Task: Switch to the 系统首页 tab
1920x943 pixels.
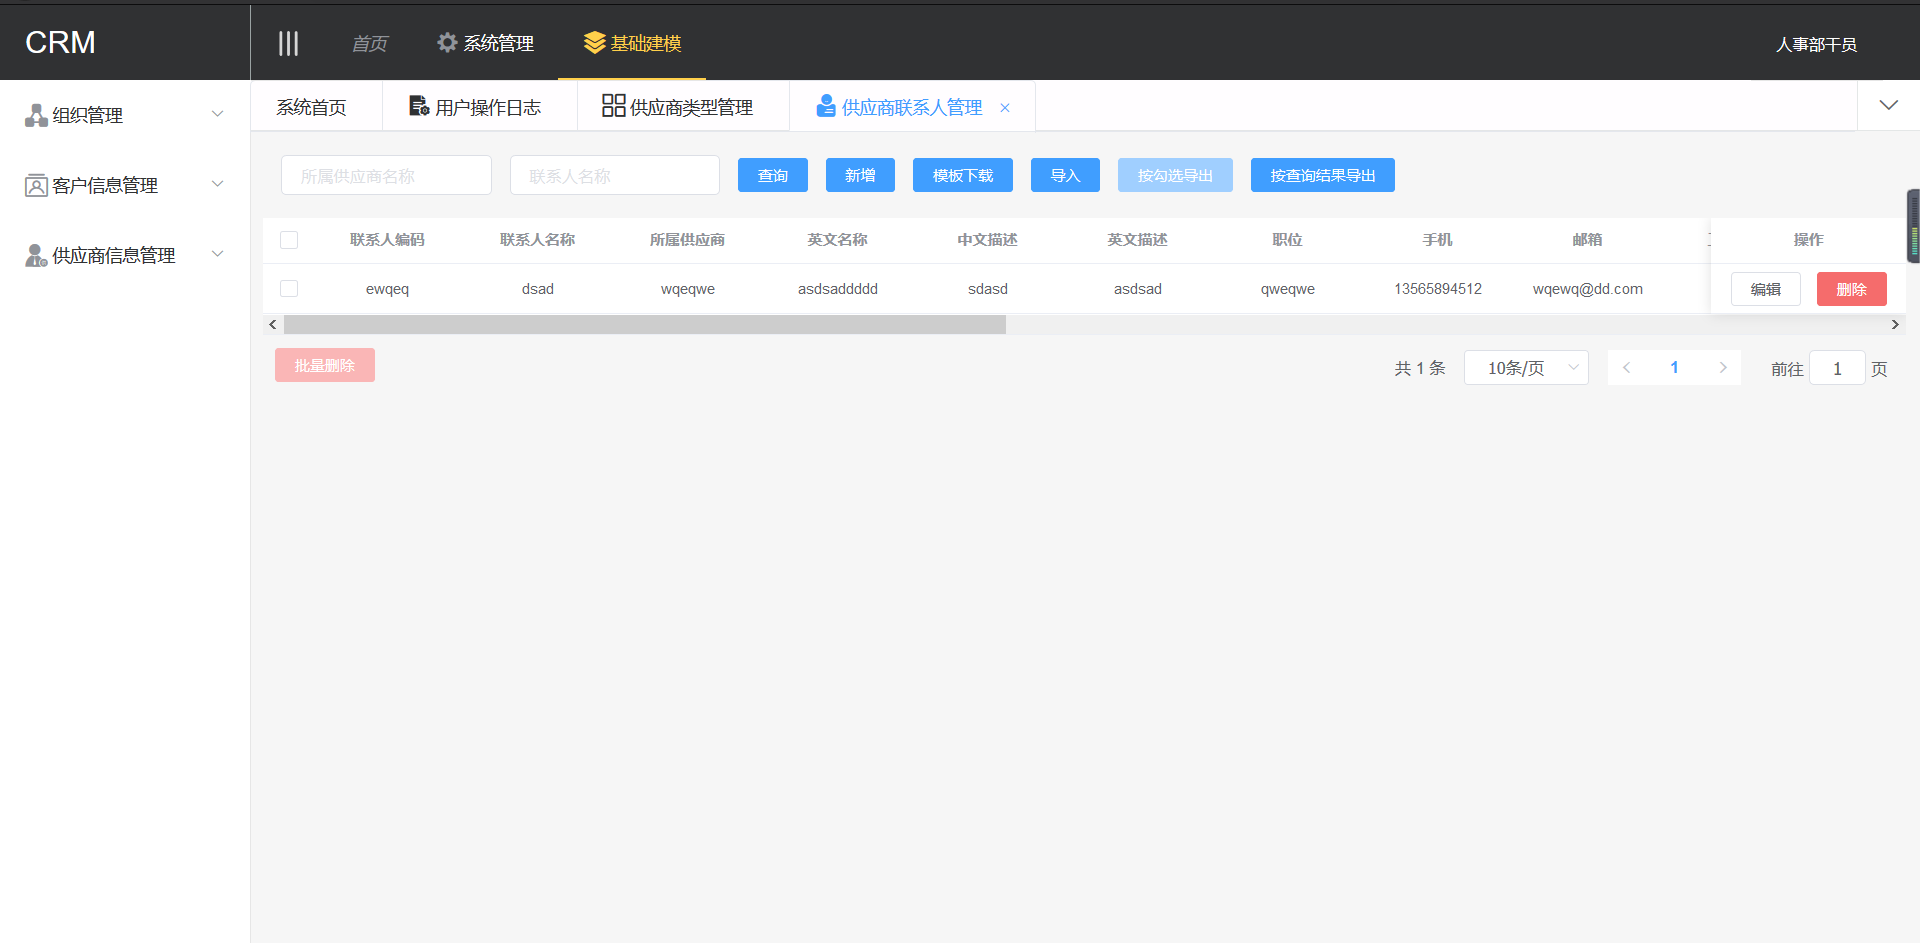Action: [312, 107]
